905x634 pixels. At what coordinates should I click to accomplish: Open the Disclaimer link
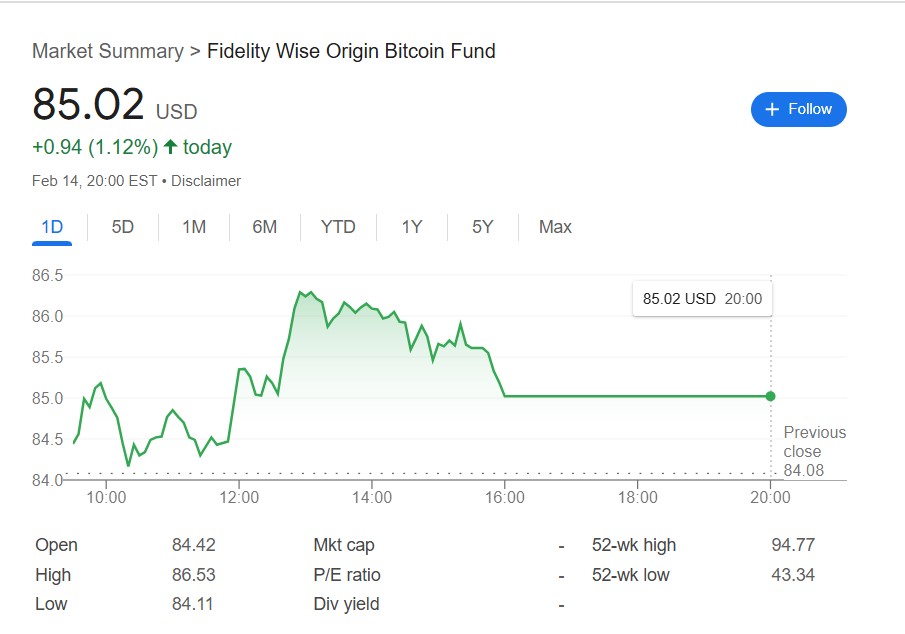point(206,181)
